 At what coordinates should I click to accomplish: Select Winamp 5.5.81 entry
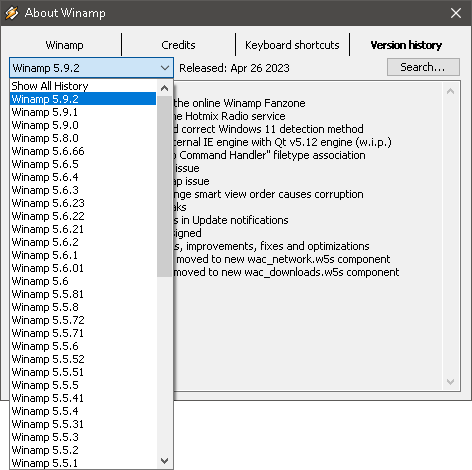(83, 294)
